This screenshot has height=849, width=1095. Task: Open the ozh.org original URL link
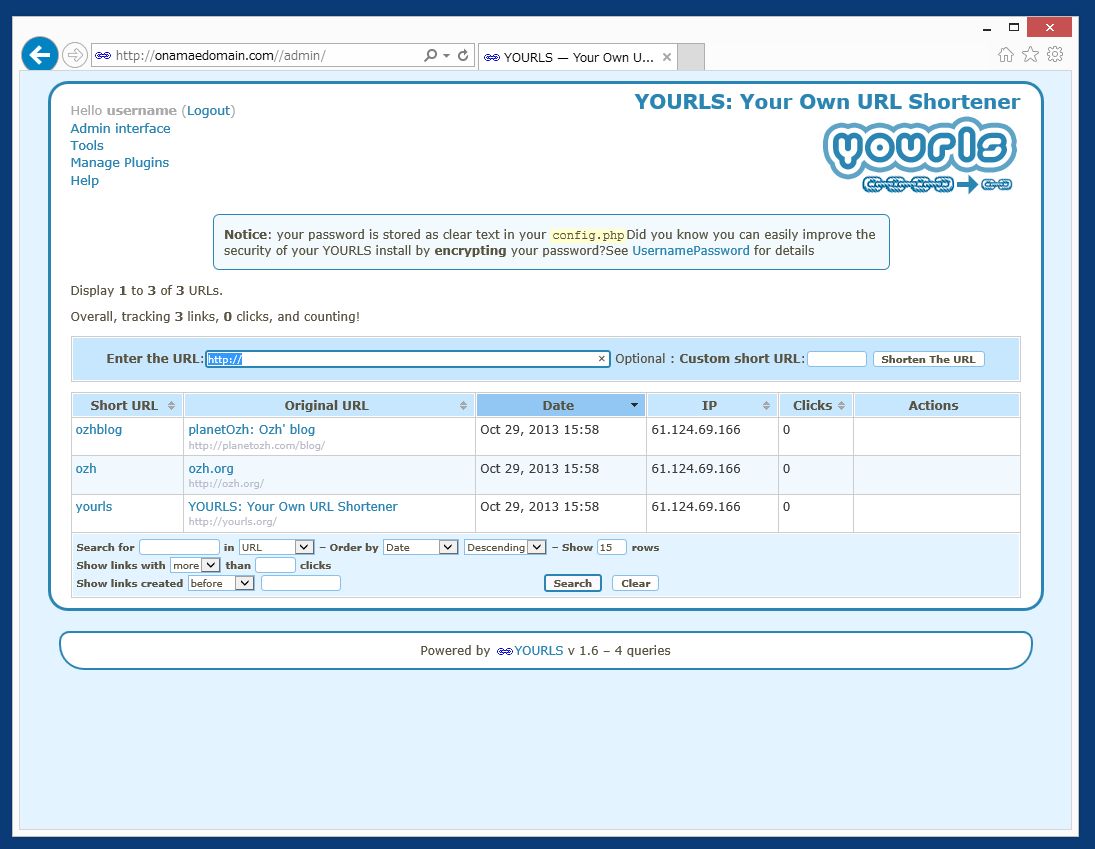pyautogui.click(x=211, y=468)
